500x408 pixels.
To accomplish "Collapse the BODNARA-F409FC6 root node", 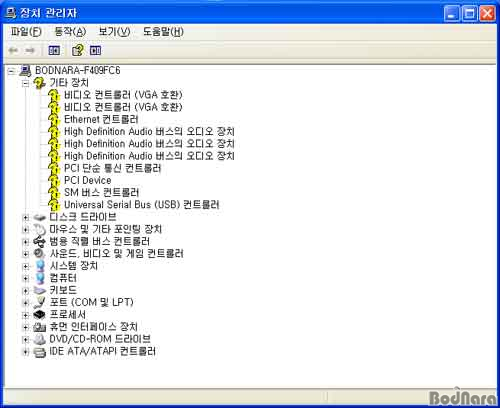I will (11, 71).
